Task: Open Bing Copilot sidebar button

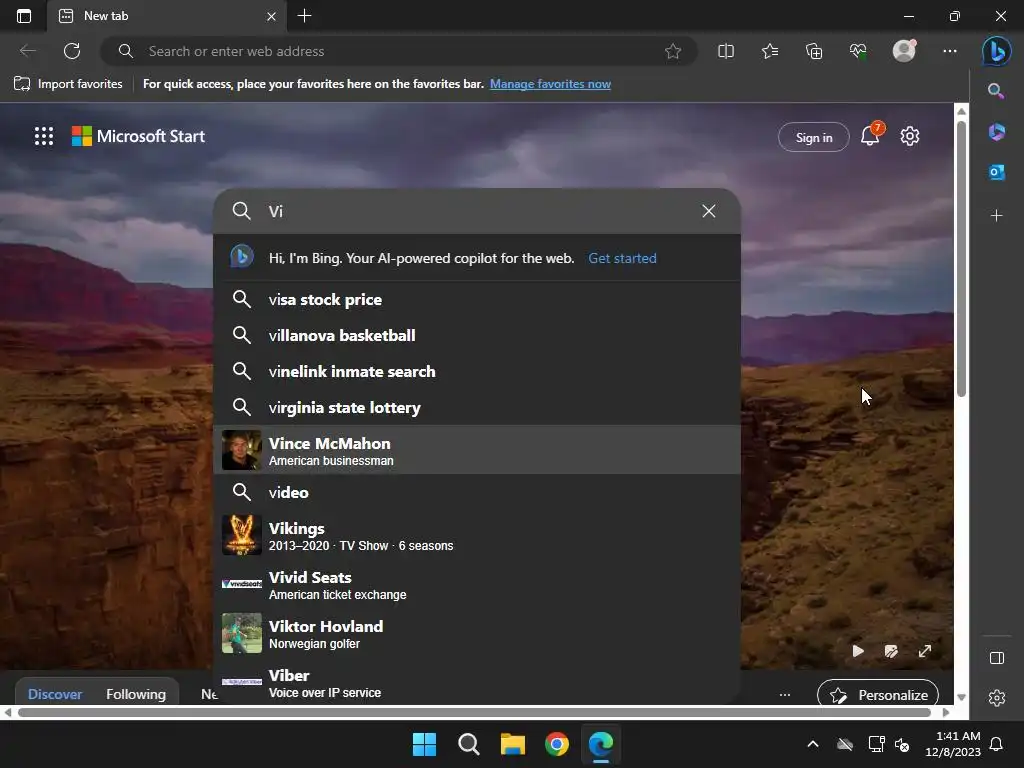Action: [997, 51]
